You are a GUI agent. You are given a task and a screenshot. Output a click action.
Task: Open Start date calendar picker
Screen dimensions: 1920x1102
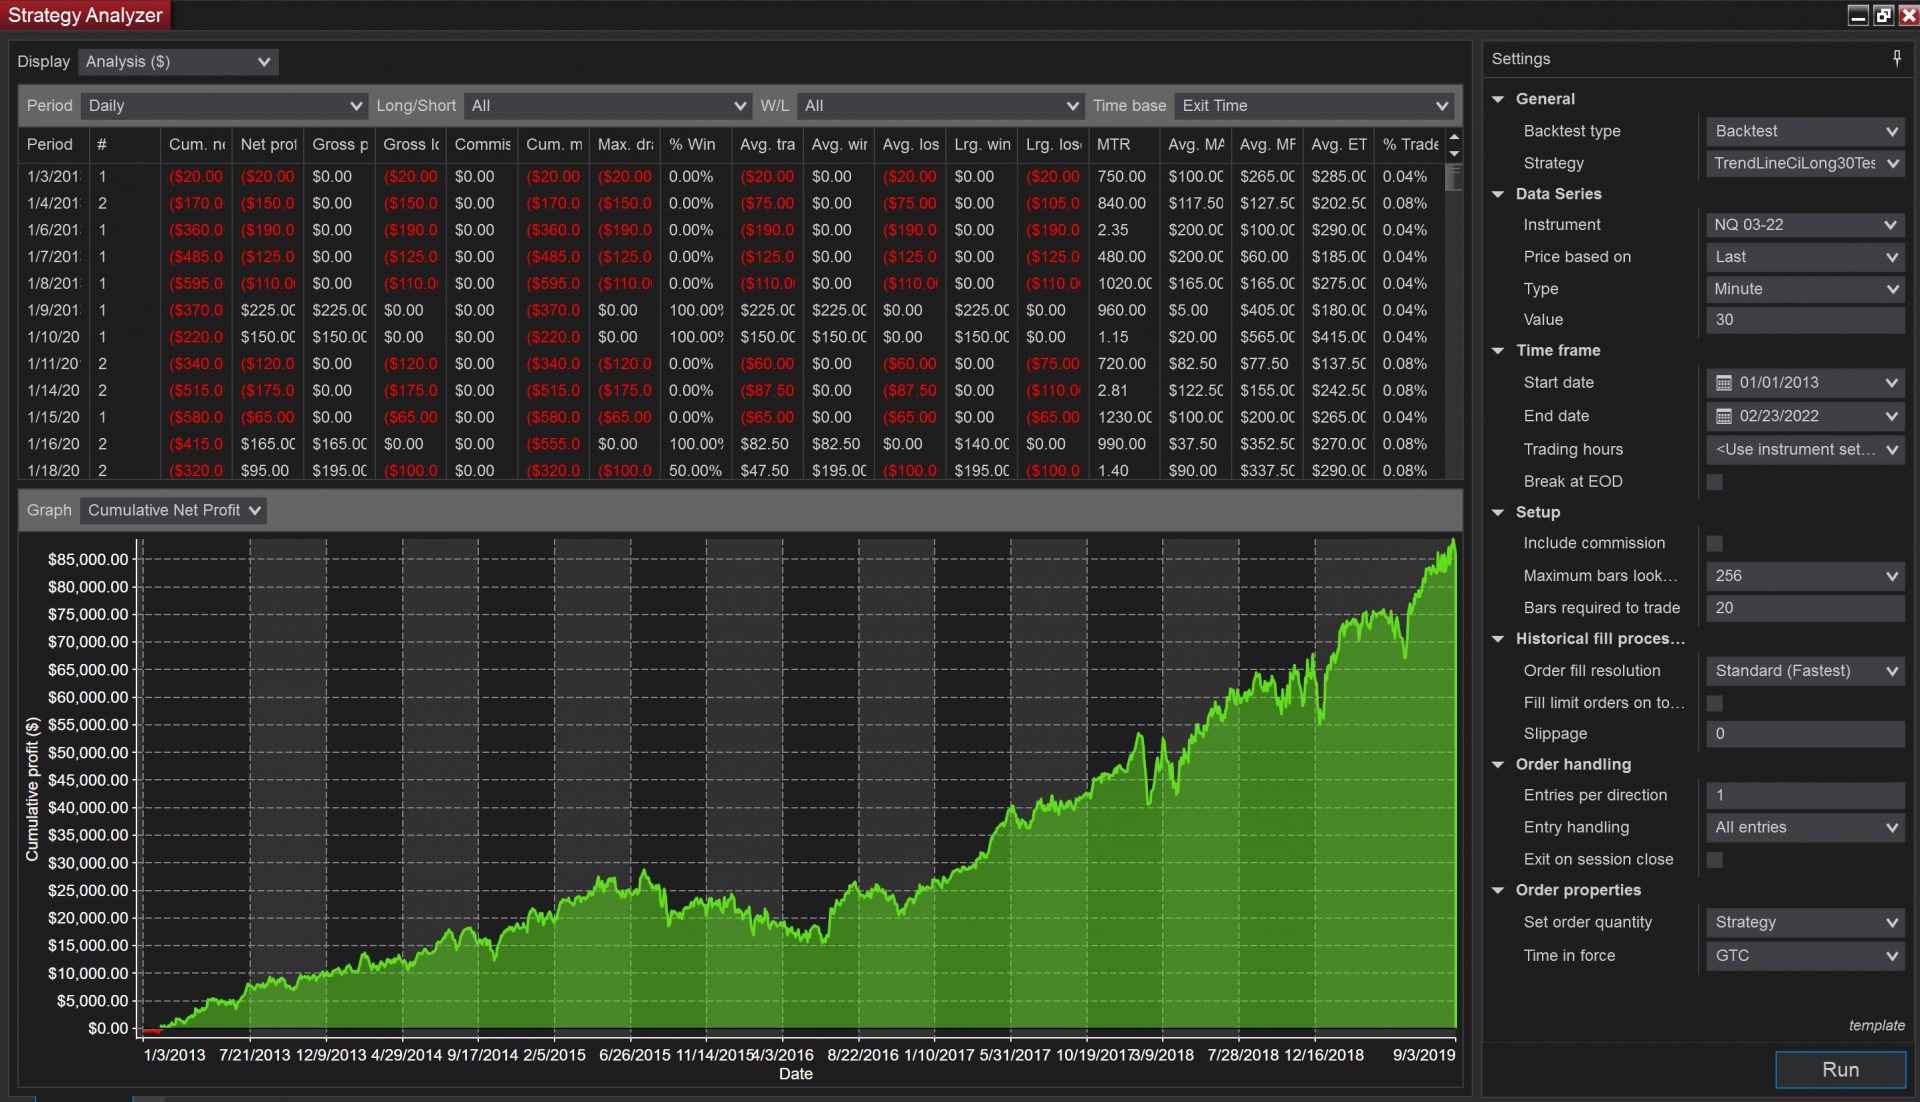tap(1724, 383)
